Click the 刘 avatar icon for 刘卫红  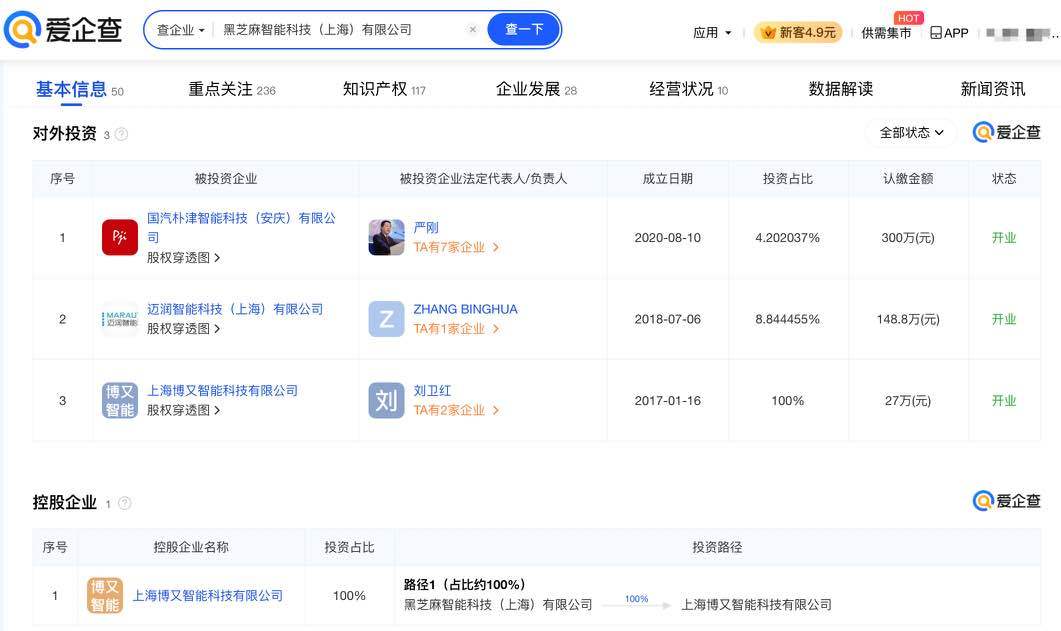point(386,401)
